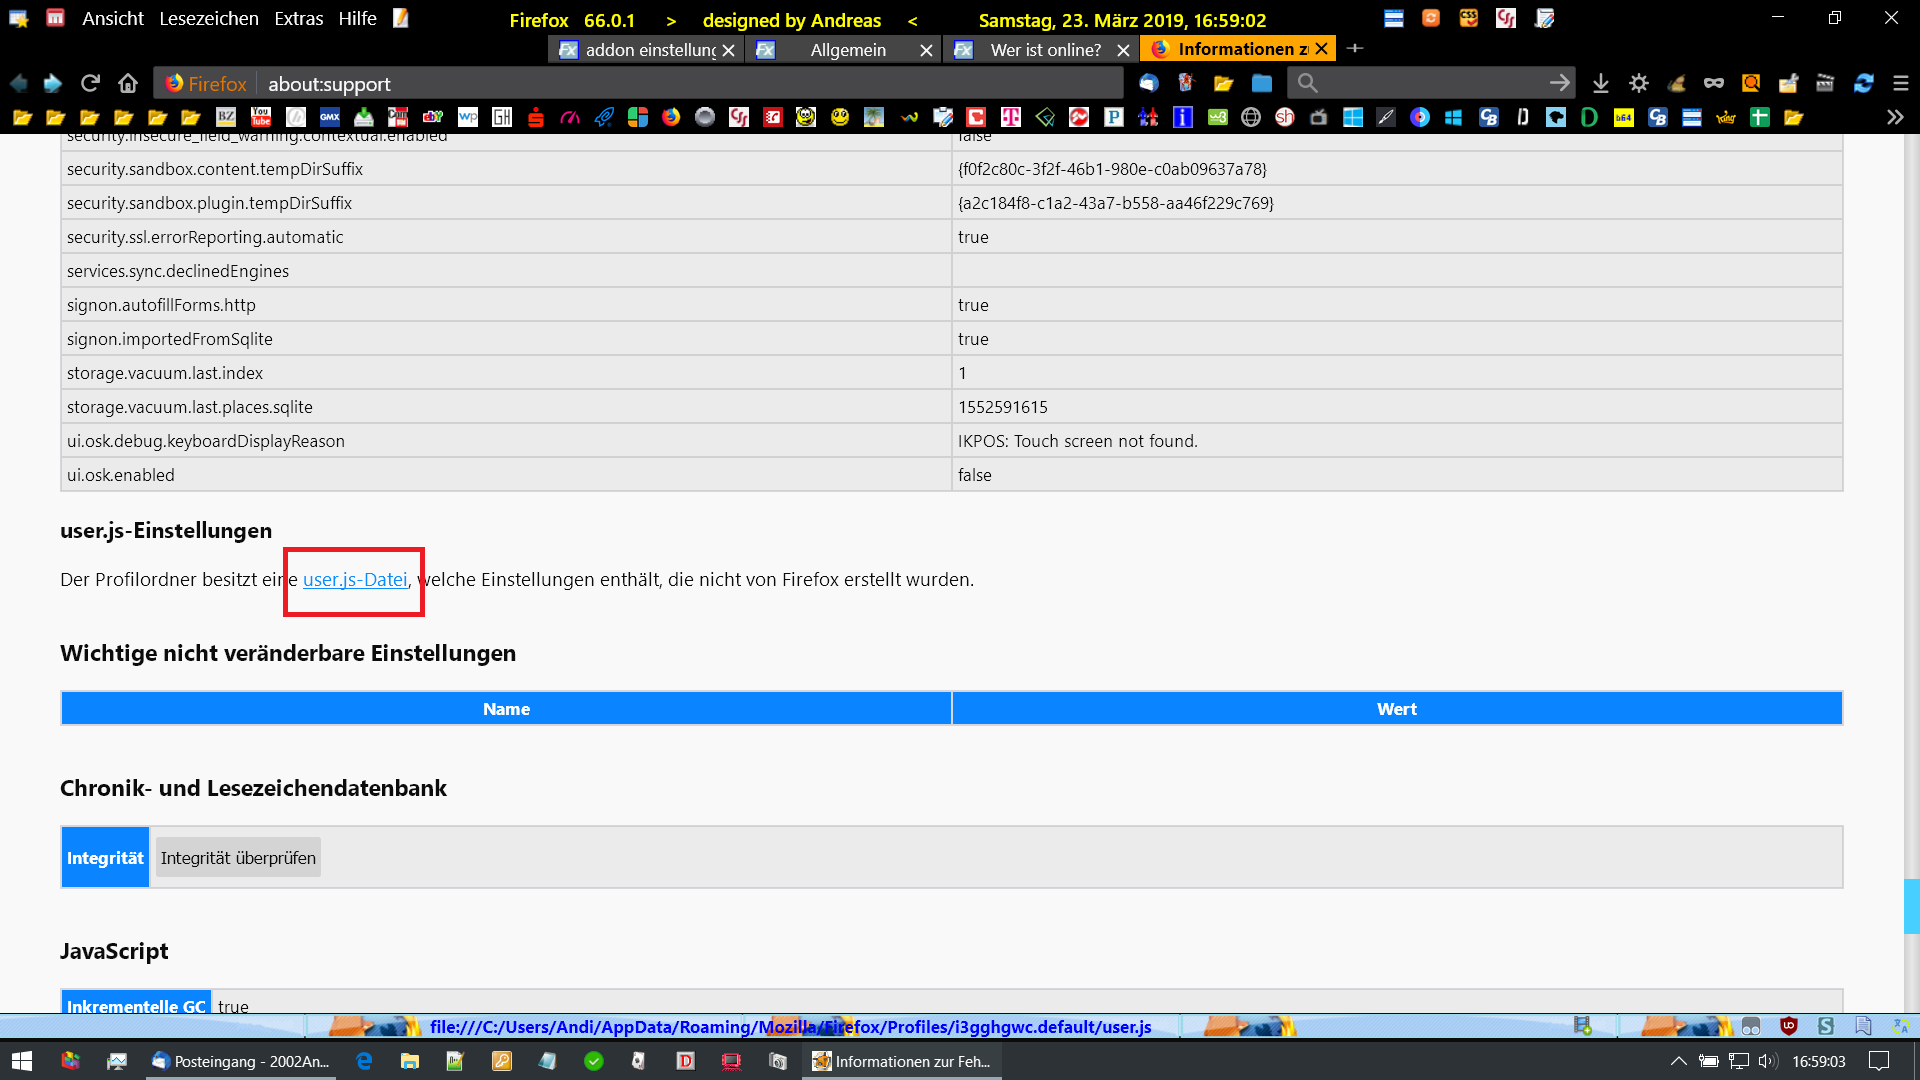1920x1080 pixels.
Task: Close the addon einstellungen tab
Action: [728, 49]
